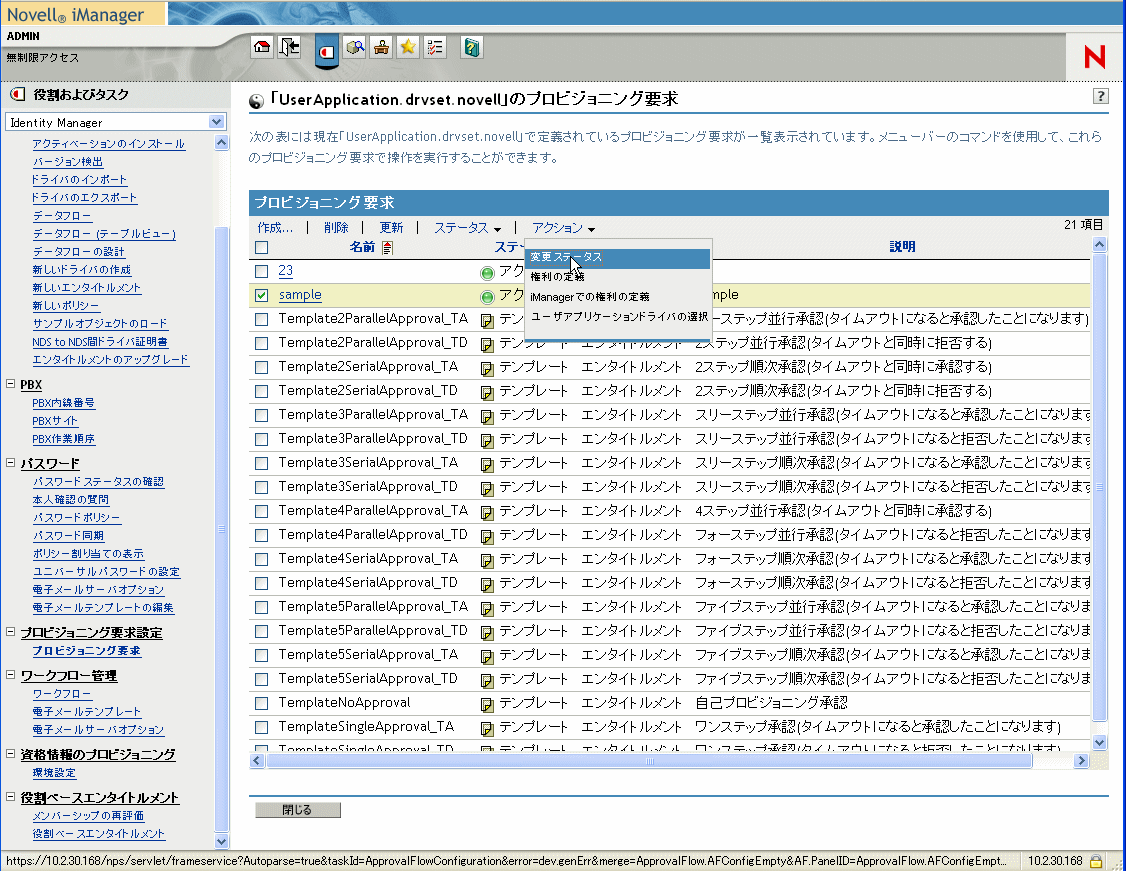This screenshot has height=871, width=1126.
Task: Open the View Objects magnifier icon
Action: click(x=355, y=47)
